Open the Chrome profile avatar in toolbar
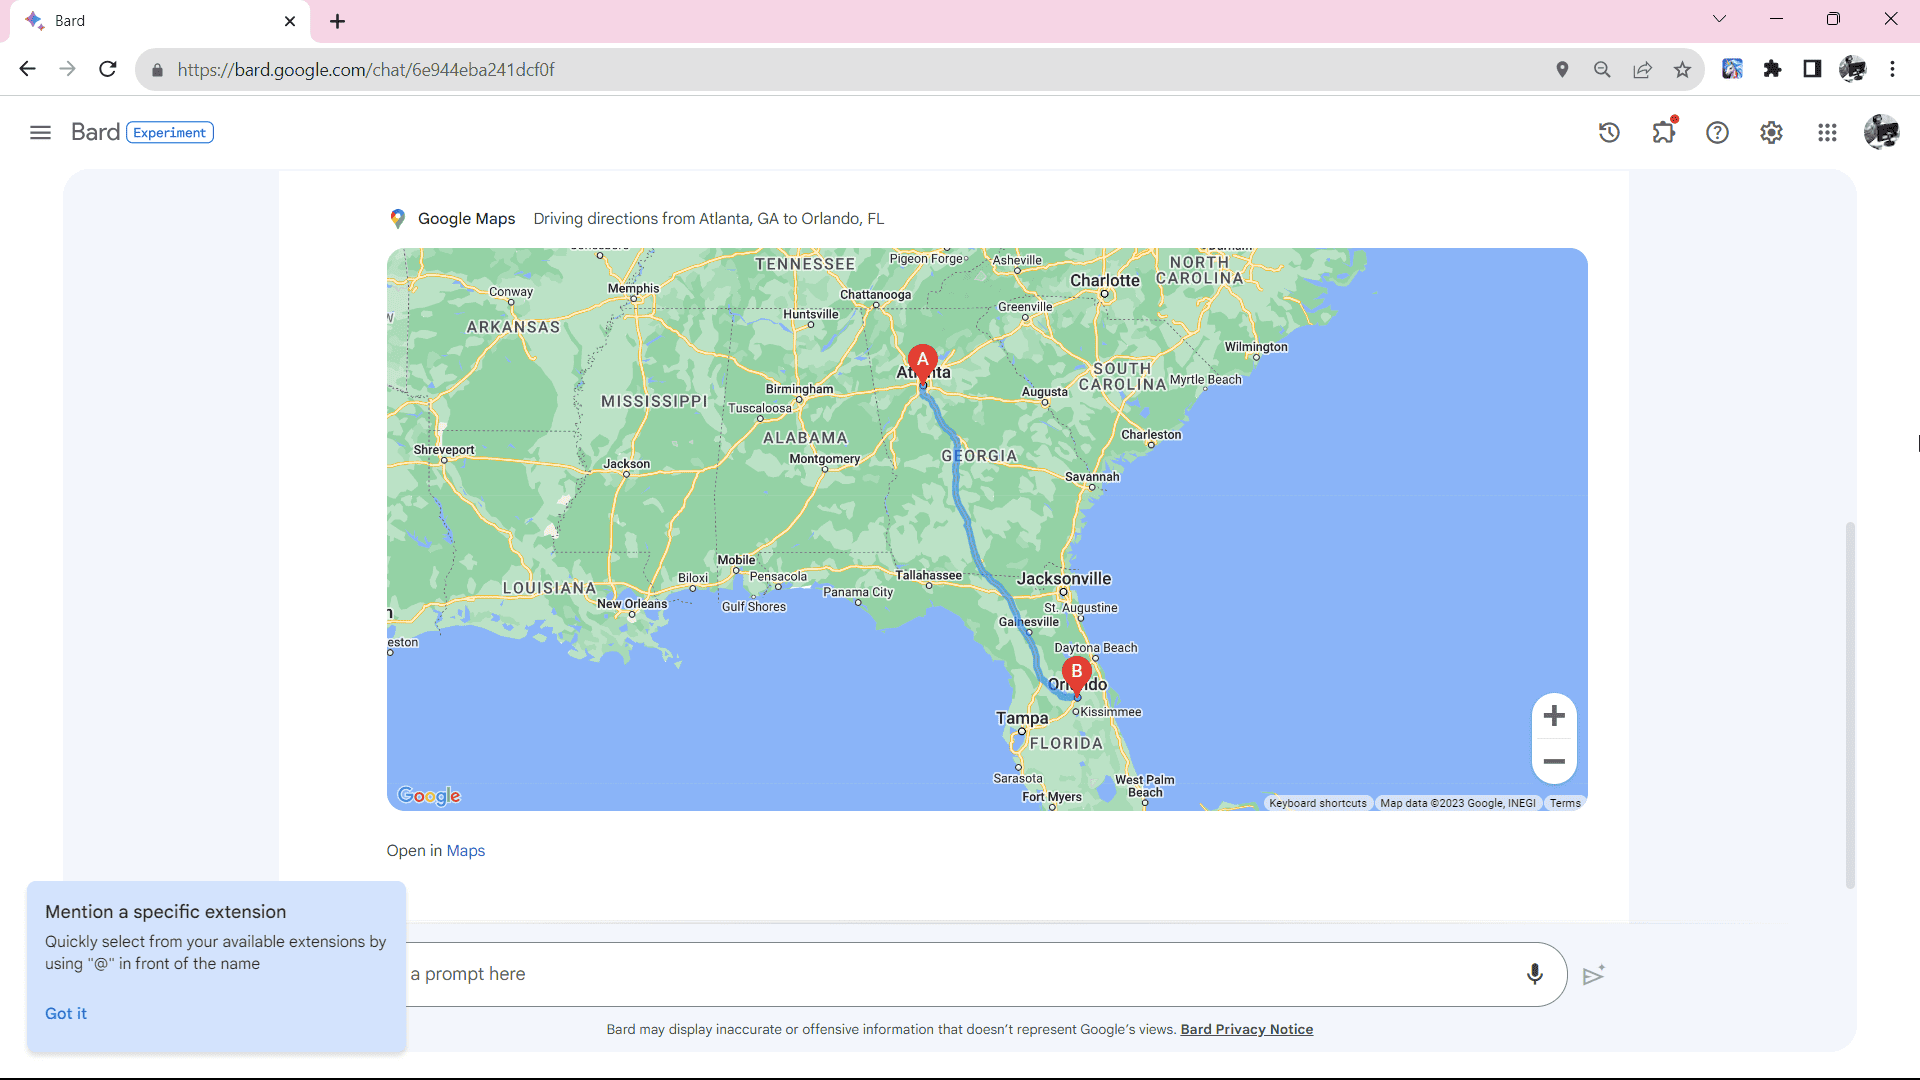This screenshot has height=1080, width=1920. 1852,69
